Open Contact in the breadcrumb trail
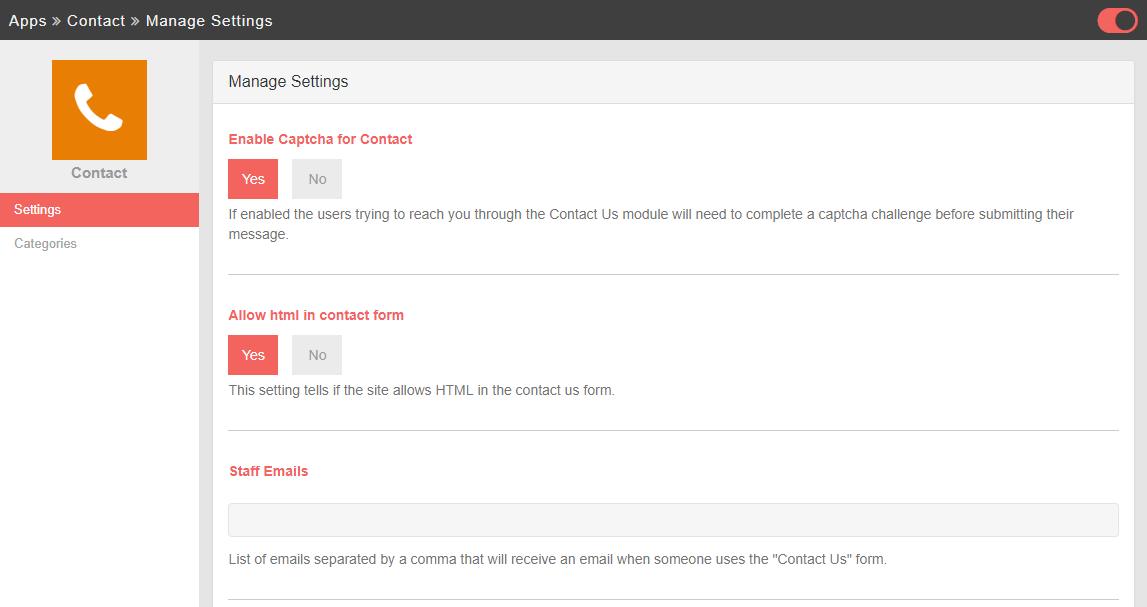The image size is (1147, 607). point(96,20)
